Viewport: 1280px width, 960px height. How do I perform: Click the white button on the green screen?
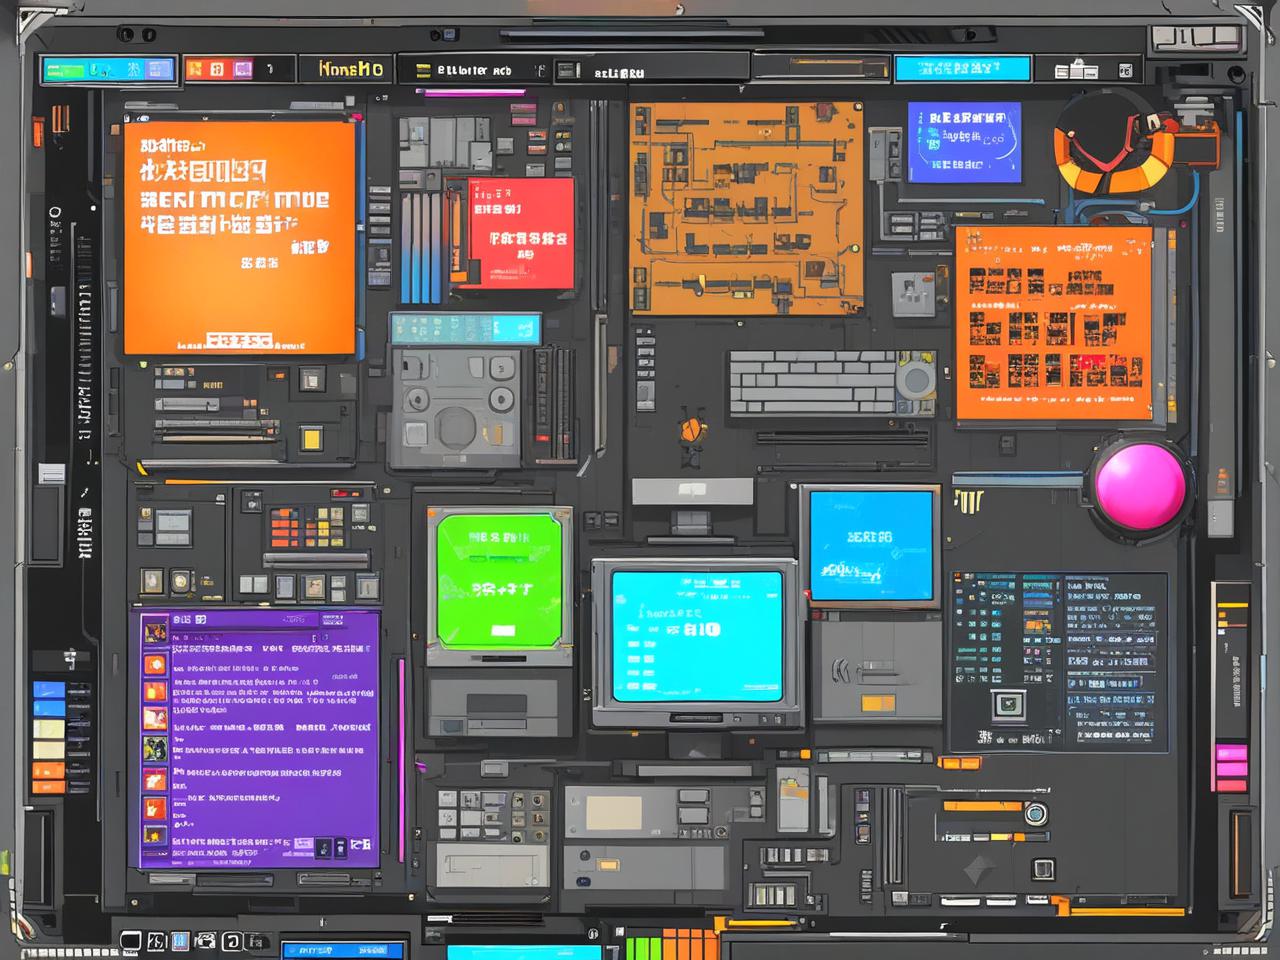tap(503, 630)
